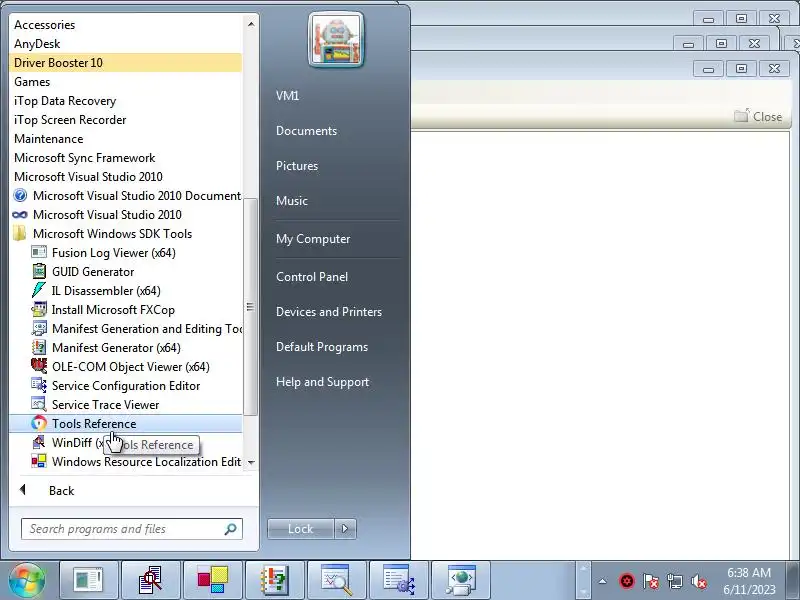Open Devices and Printers

tap(329, 312)
